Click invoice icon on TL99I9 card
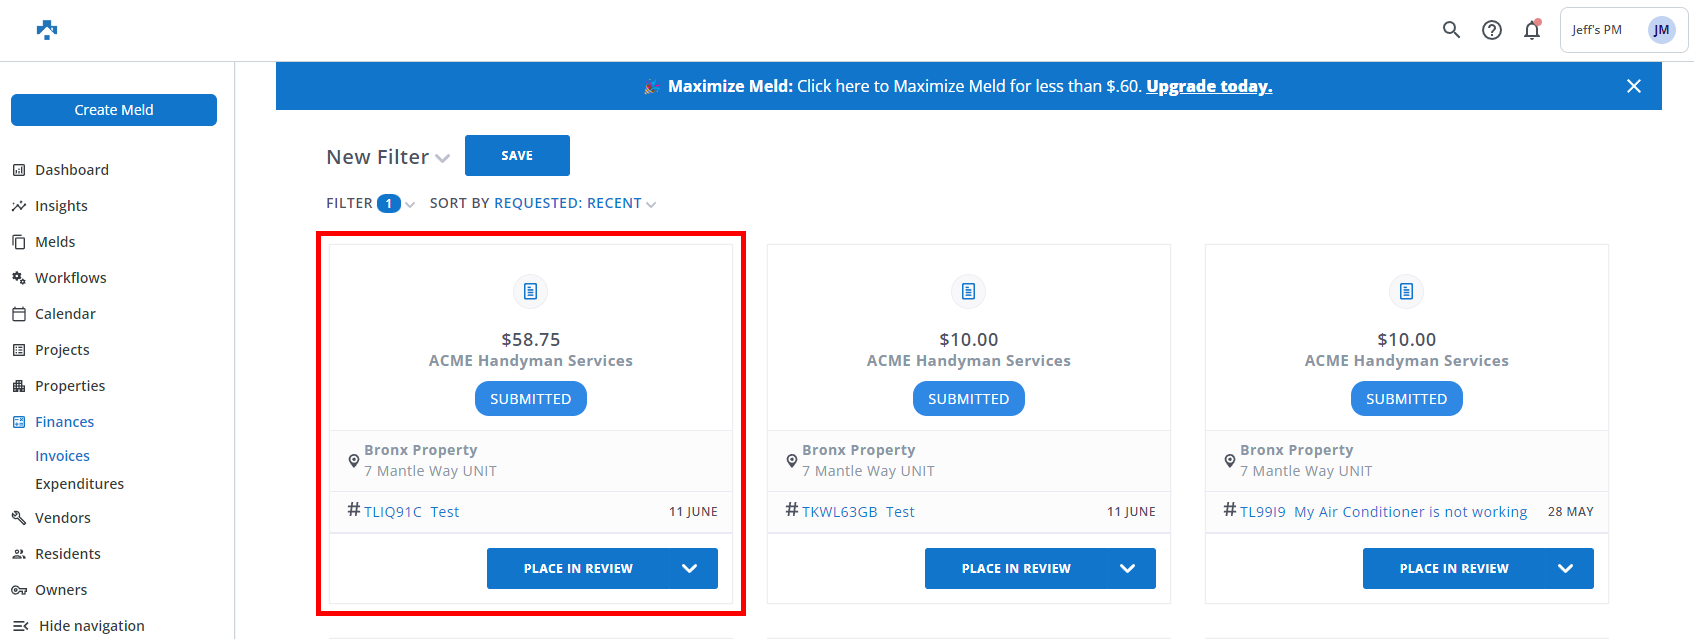 [1406, 291]
